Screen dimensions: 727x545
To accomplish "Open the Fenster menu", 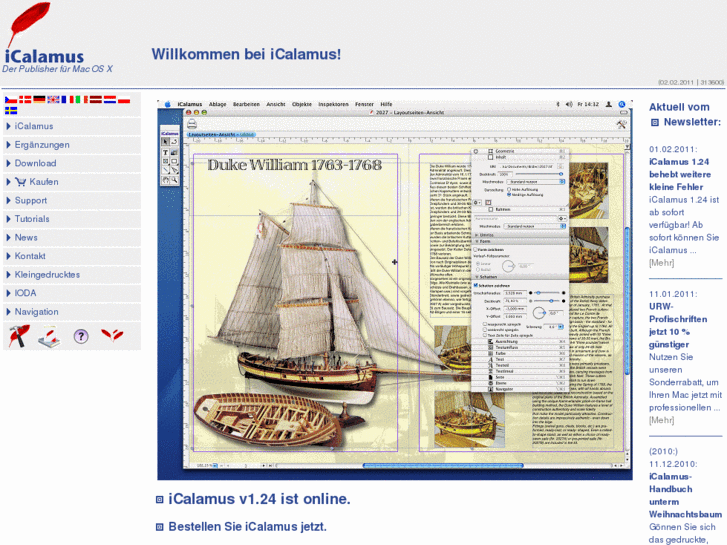I will 364,104.
